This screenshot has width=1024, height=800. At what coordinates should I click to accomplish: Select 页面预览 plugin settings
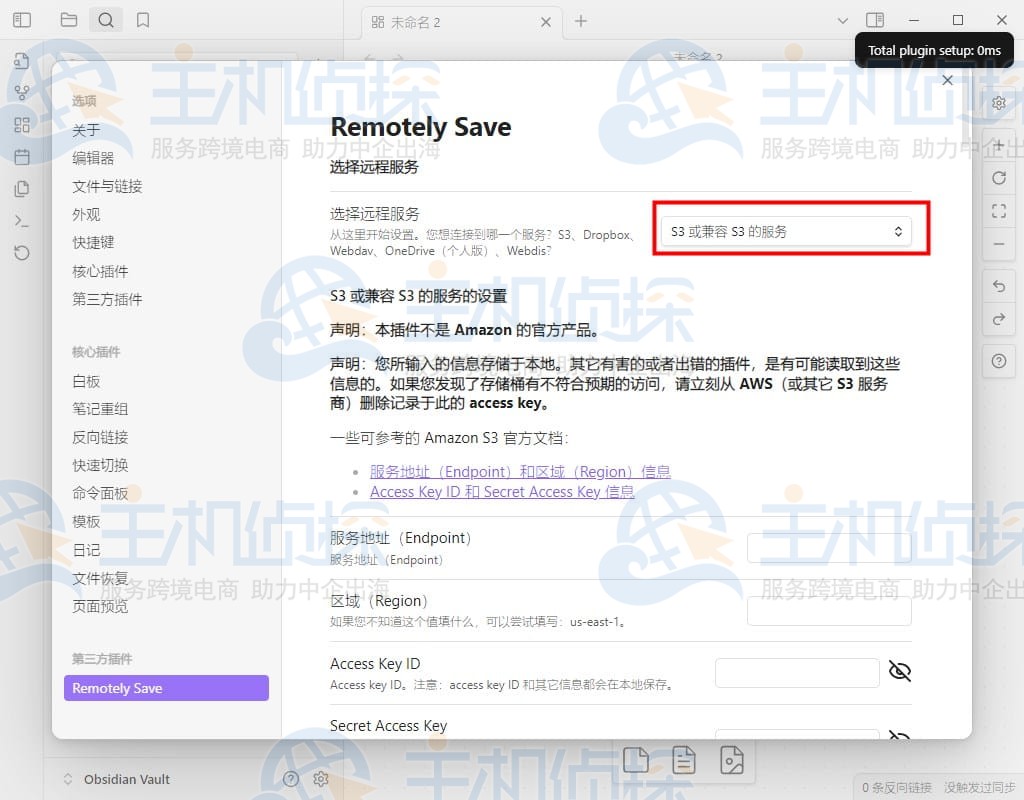pos(100,606)
